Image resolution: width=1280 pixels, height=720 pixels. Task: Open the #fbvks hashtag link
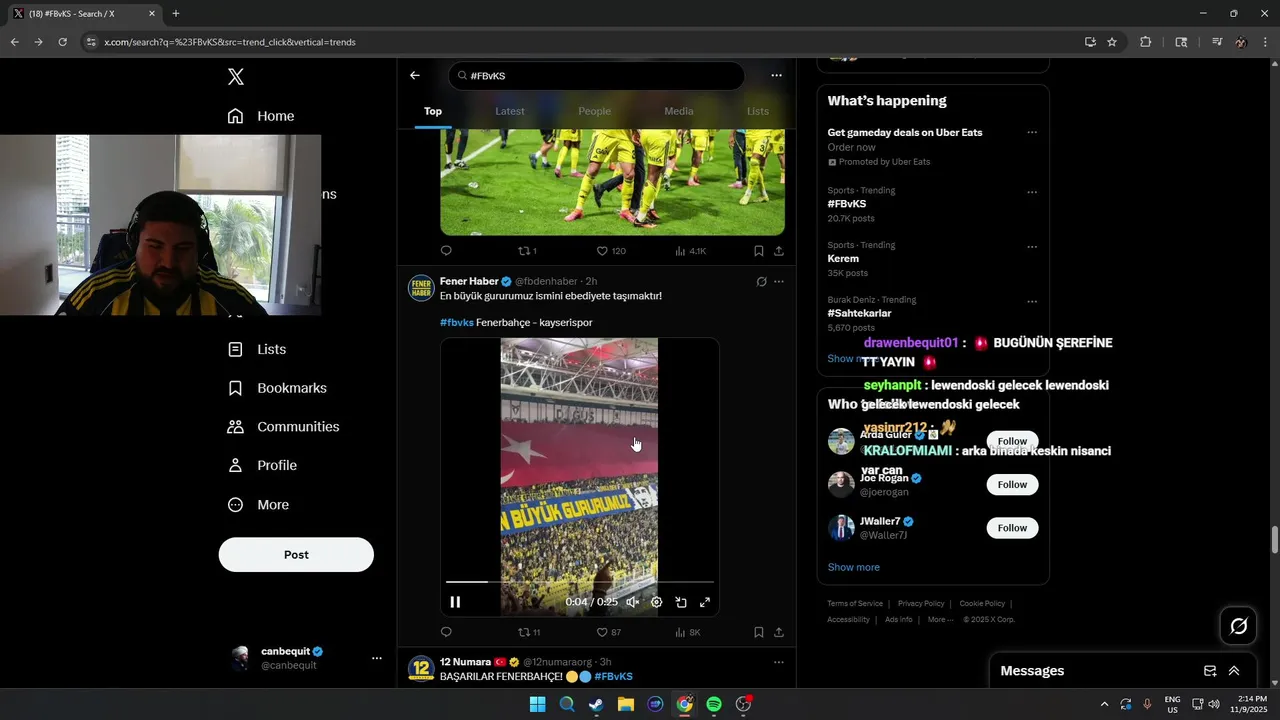(x=457, y=323)
